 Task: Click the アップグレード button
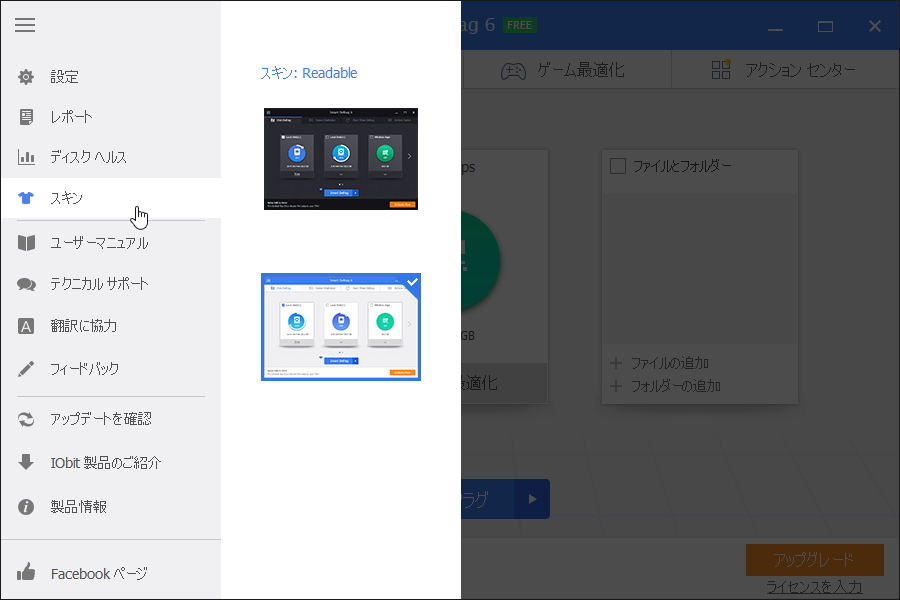pos(815,560)
